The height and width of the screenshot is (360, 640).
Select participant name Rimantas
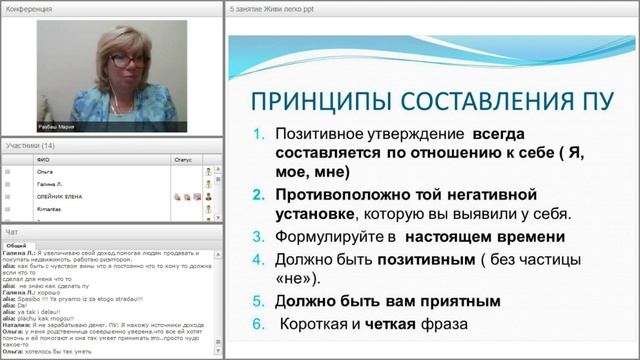(x=49, y=209)
